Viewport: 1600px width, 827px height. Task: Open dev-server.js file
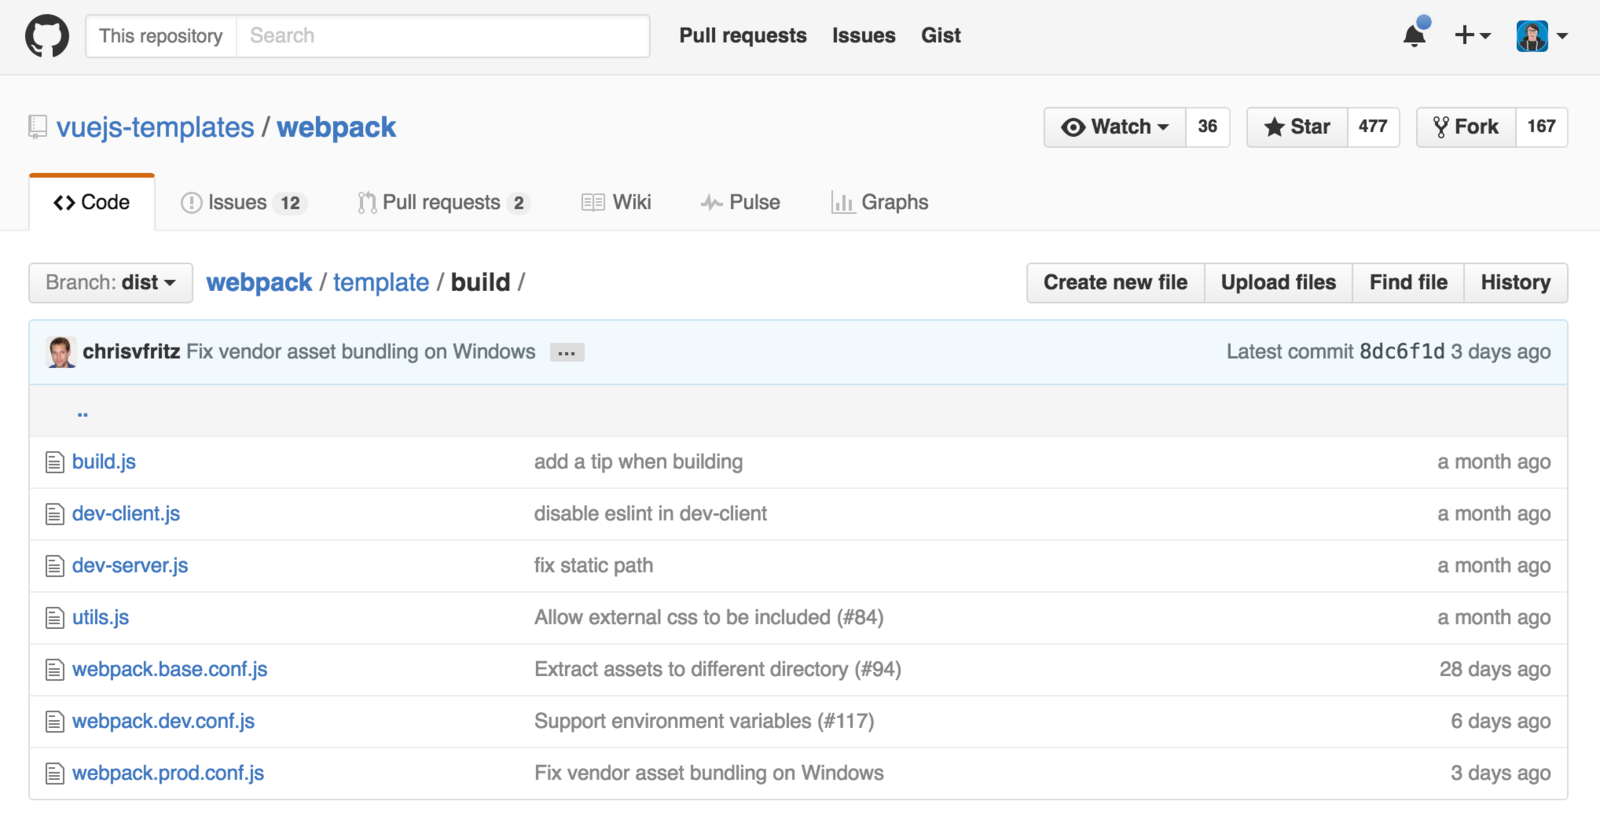click(130, 566)
